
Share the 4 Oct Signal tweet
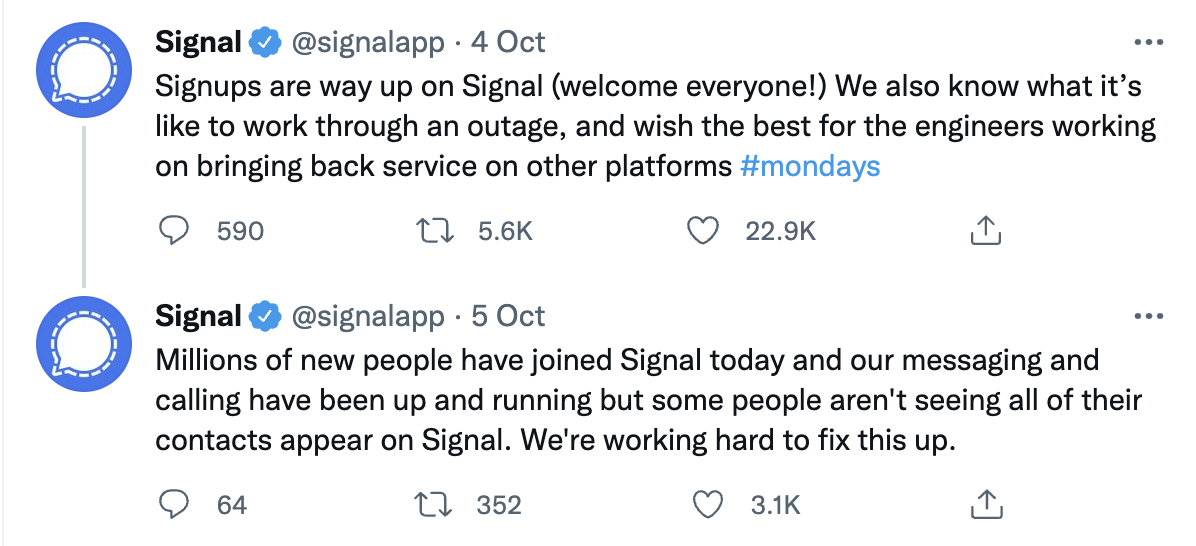985,231
